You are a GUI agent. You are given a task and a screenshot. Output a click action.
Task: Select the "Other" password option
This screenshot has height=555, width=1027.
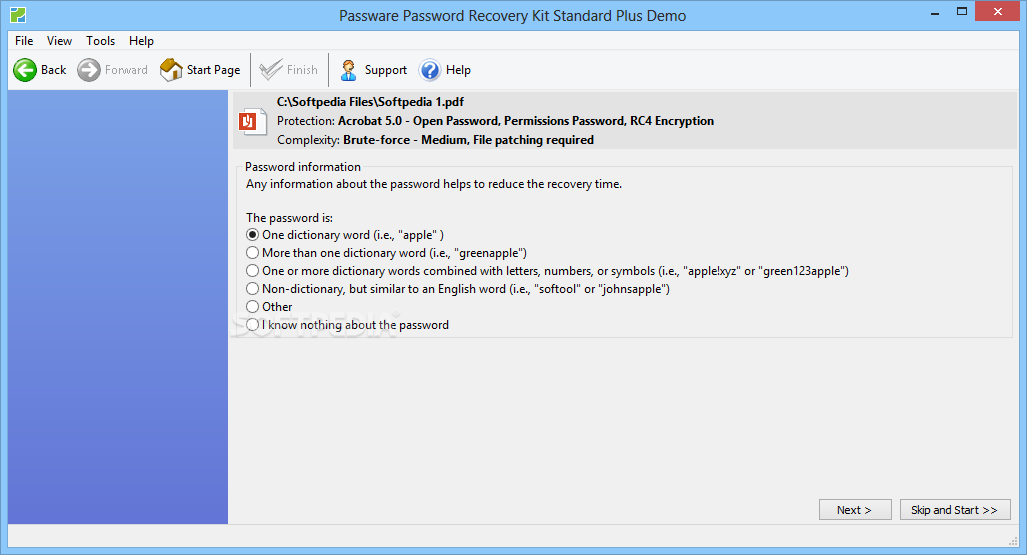[x=252, y=307]
